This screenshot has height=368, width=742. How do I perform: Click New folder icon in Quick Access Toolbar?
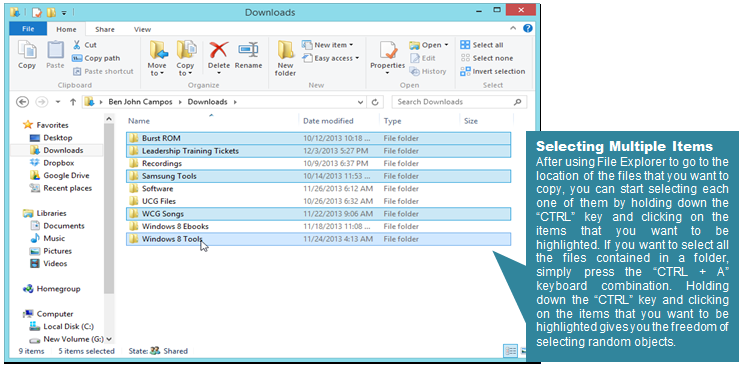[x=51, y=12]
